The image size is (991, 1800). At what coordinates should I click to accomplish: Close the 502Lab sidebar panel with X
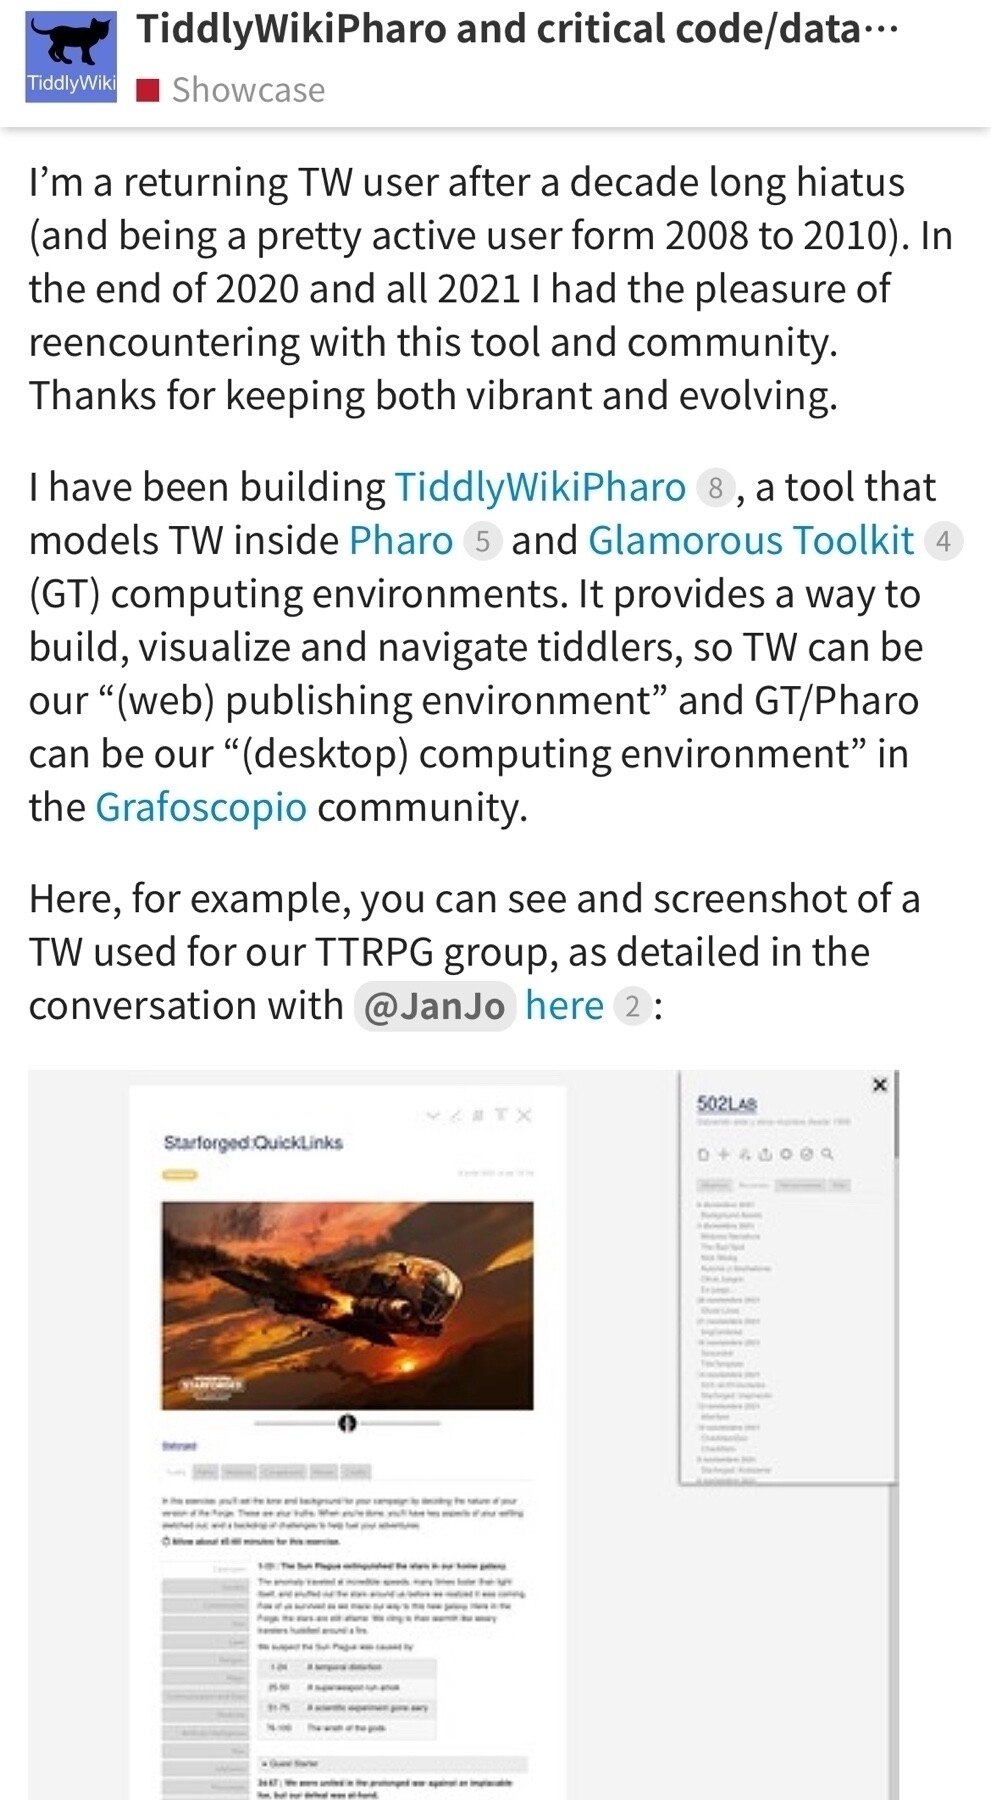(x=879, y=1085)
